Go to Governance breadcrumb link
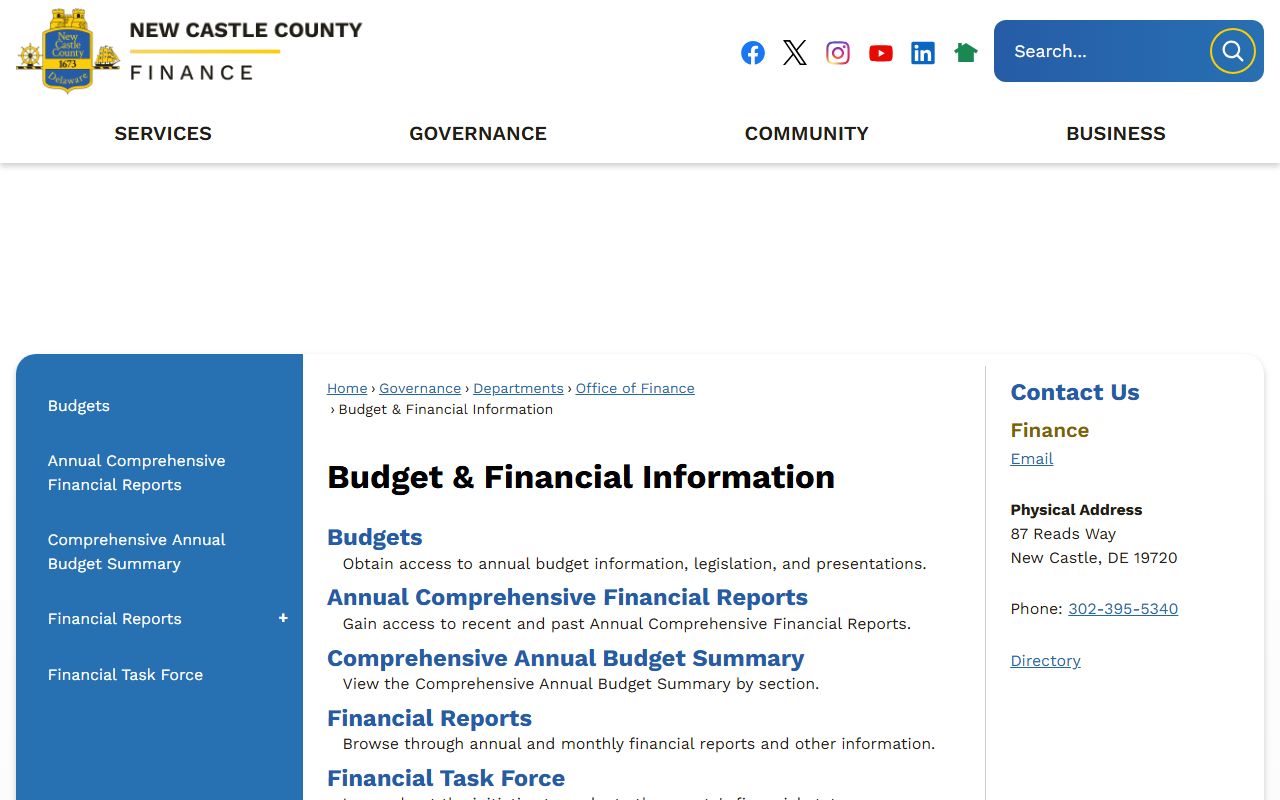Screen dimensions: 1280x800 pos(420,388)
